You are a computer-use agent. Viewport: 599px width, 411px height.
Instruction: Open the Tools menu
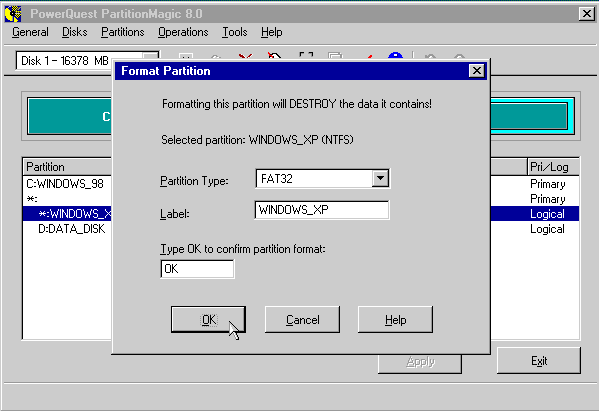(235, 32)
